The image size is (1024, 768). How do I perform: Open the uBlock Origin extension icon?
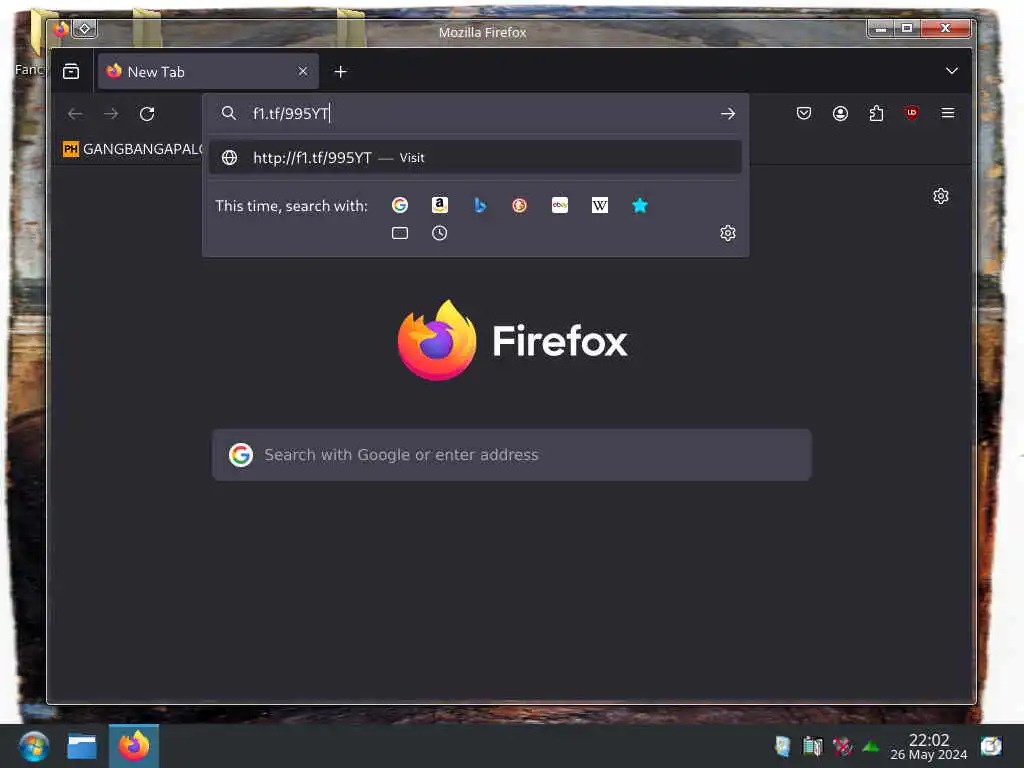point(912,113)
